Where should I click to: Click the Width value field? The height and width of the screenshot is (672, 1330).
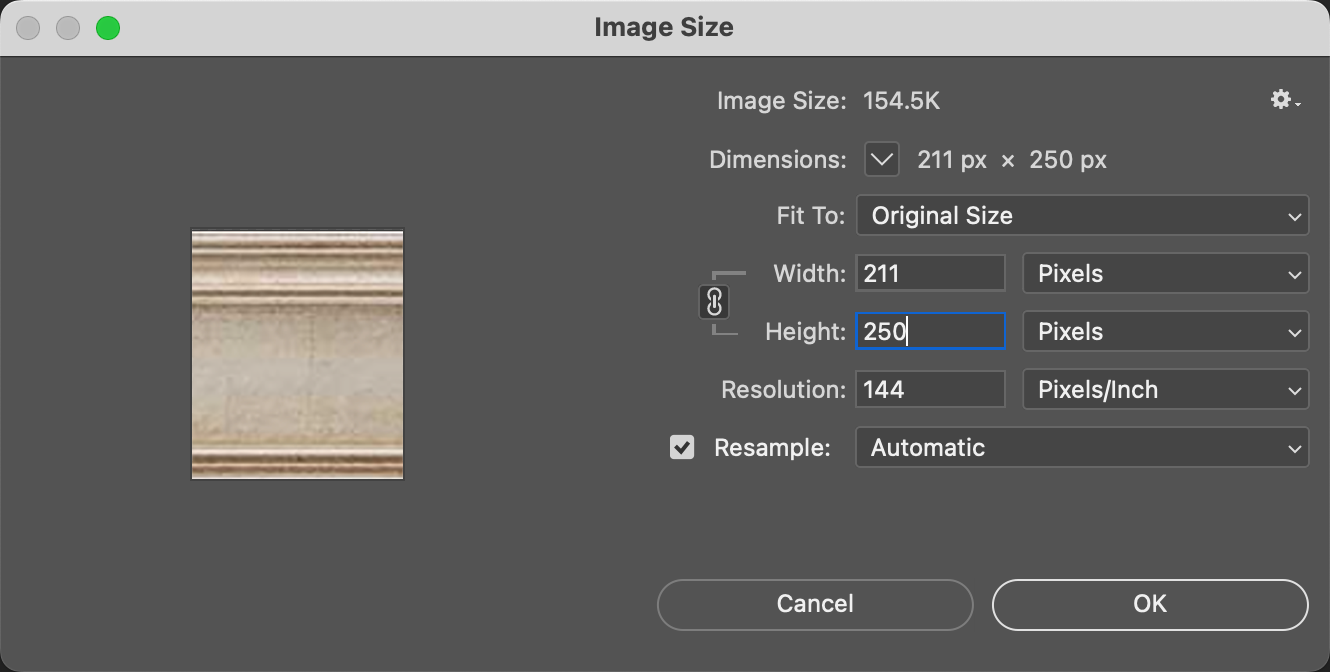[930, 274]
